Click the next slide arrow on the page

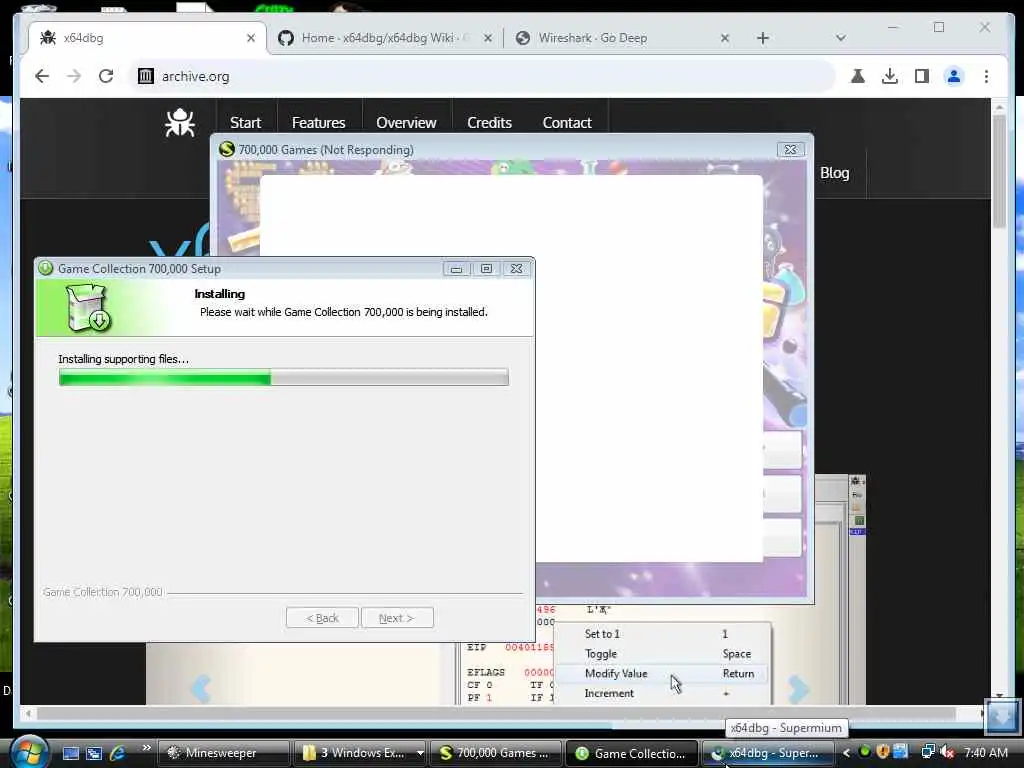798,688
